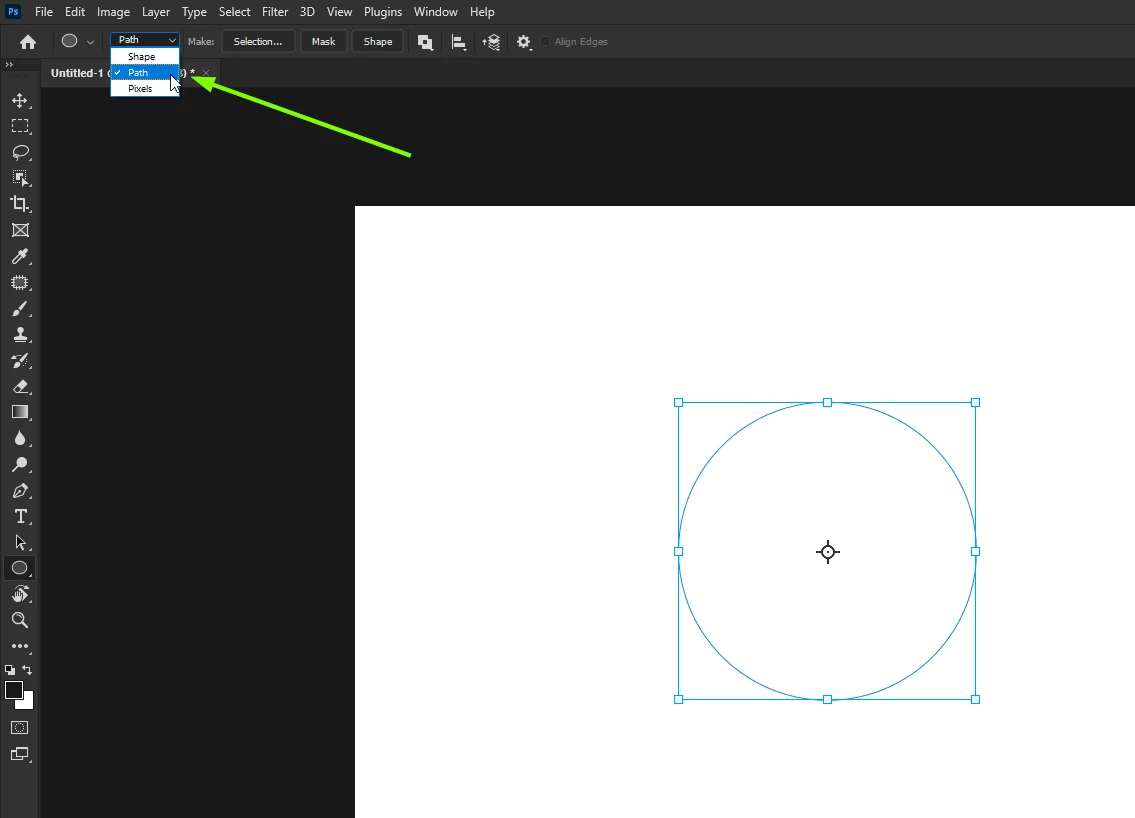Select the Path Selection tool
The image size is (1135, 818).
click(x=20, y=542)
